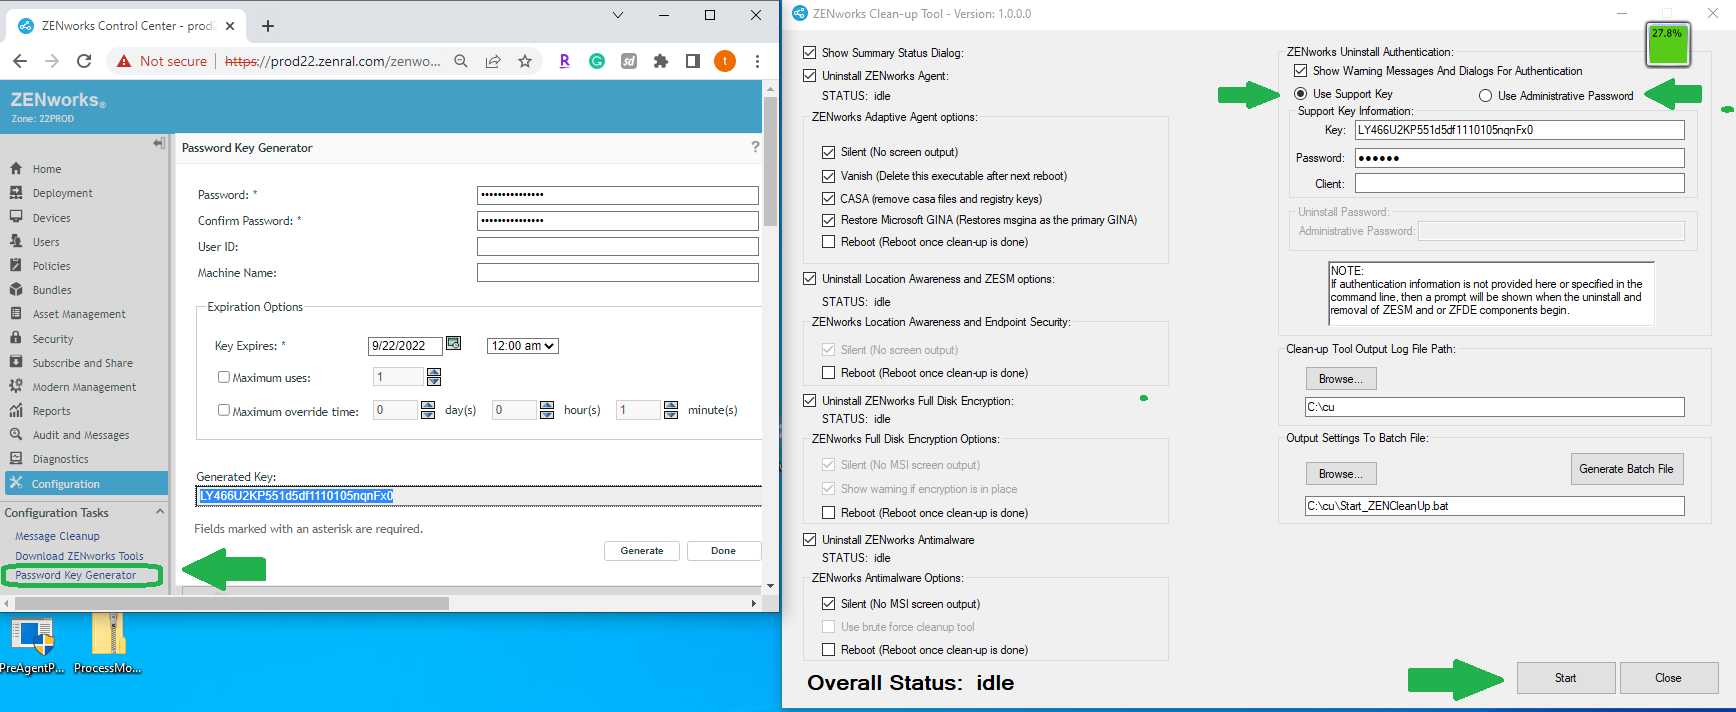This screenshot has height=712, width=1736.
Task: Toggle Uninstall ZENworks Full Disk Encryption
Action: pyautogui.click(x=810, y=400)
